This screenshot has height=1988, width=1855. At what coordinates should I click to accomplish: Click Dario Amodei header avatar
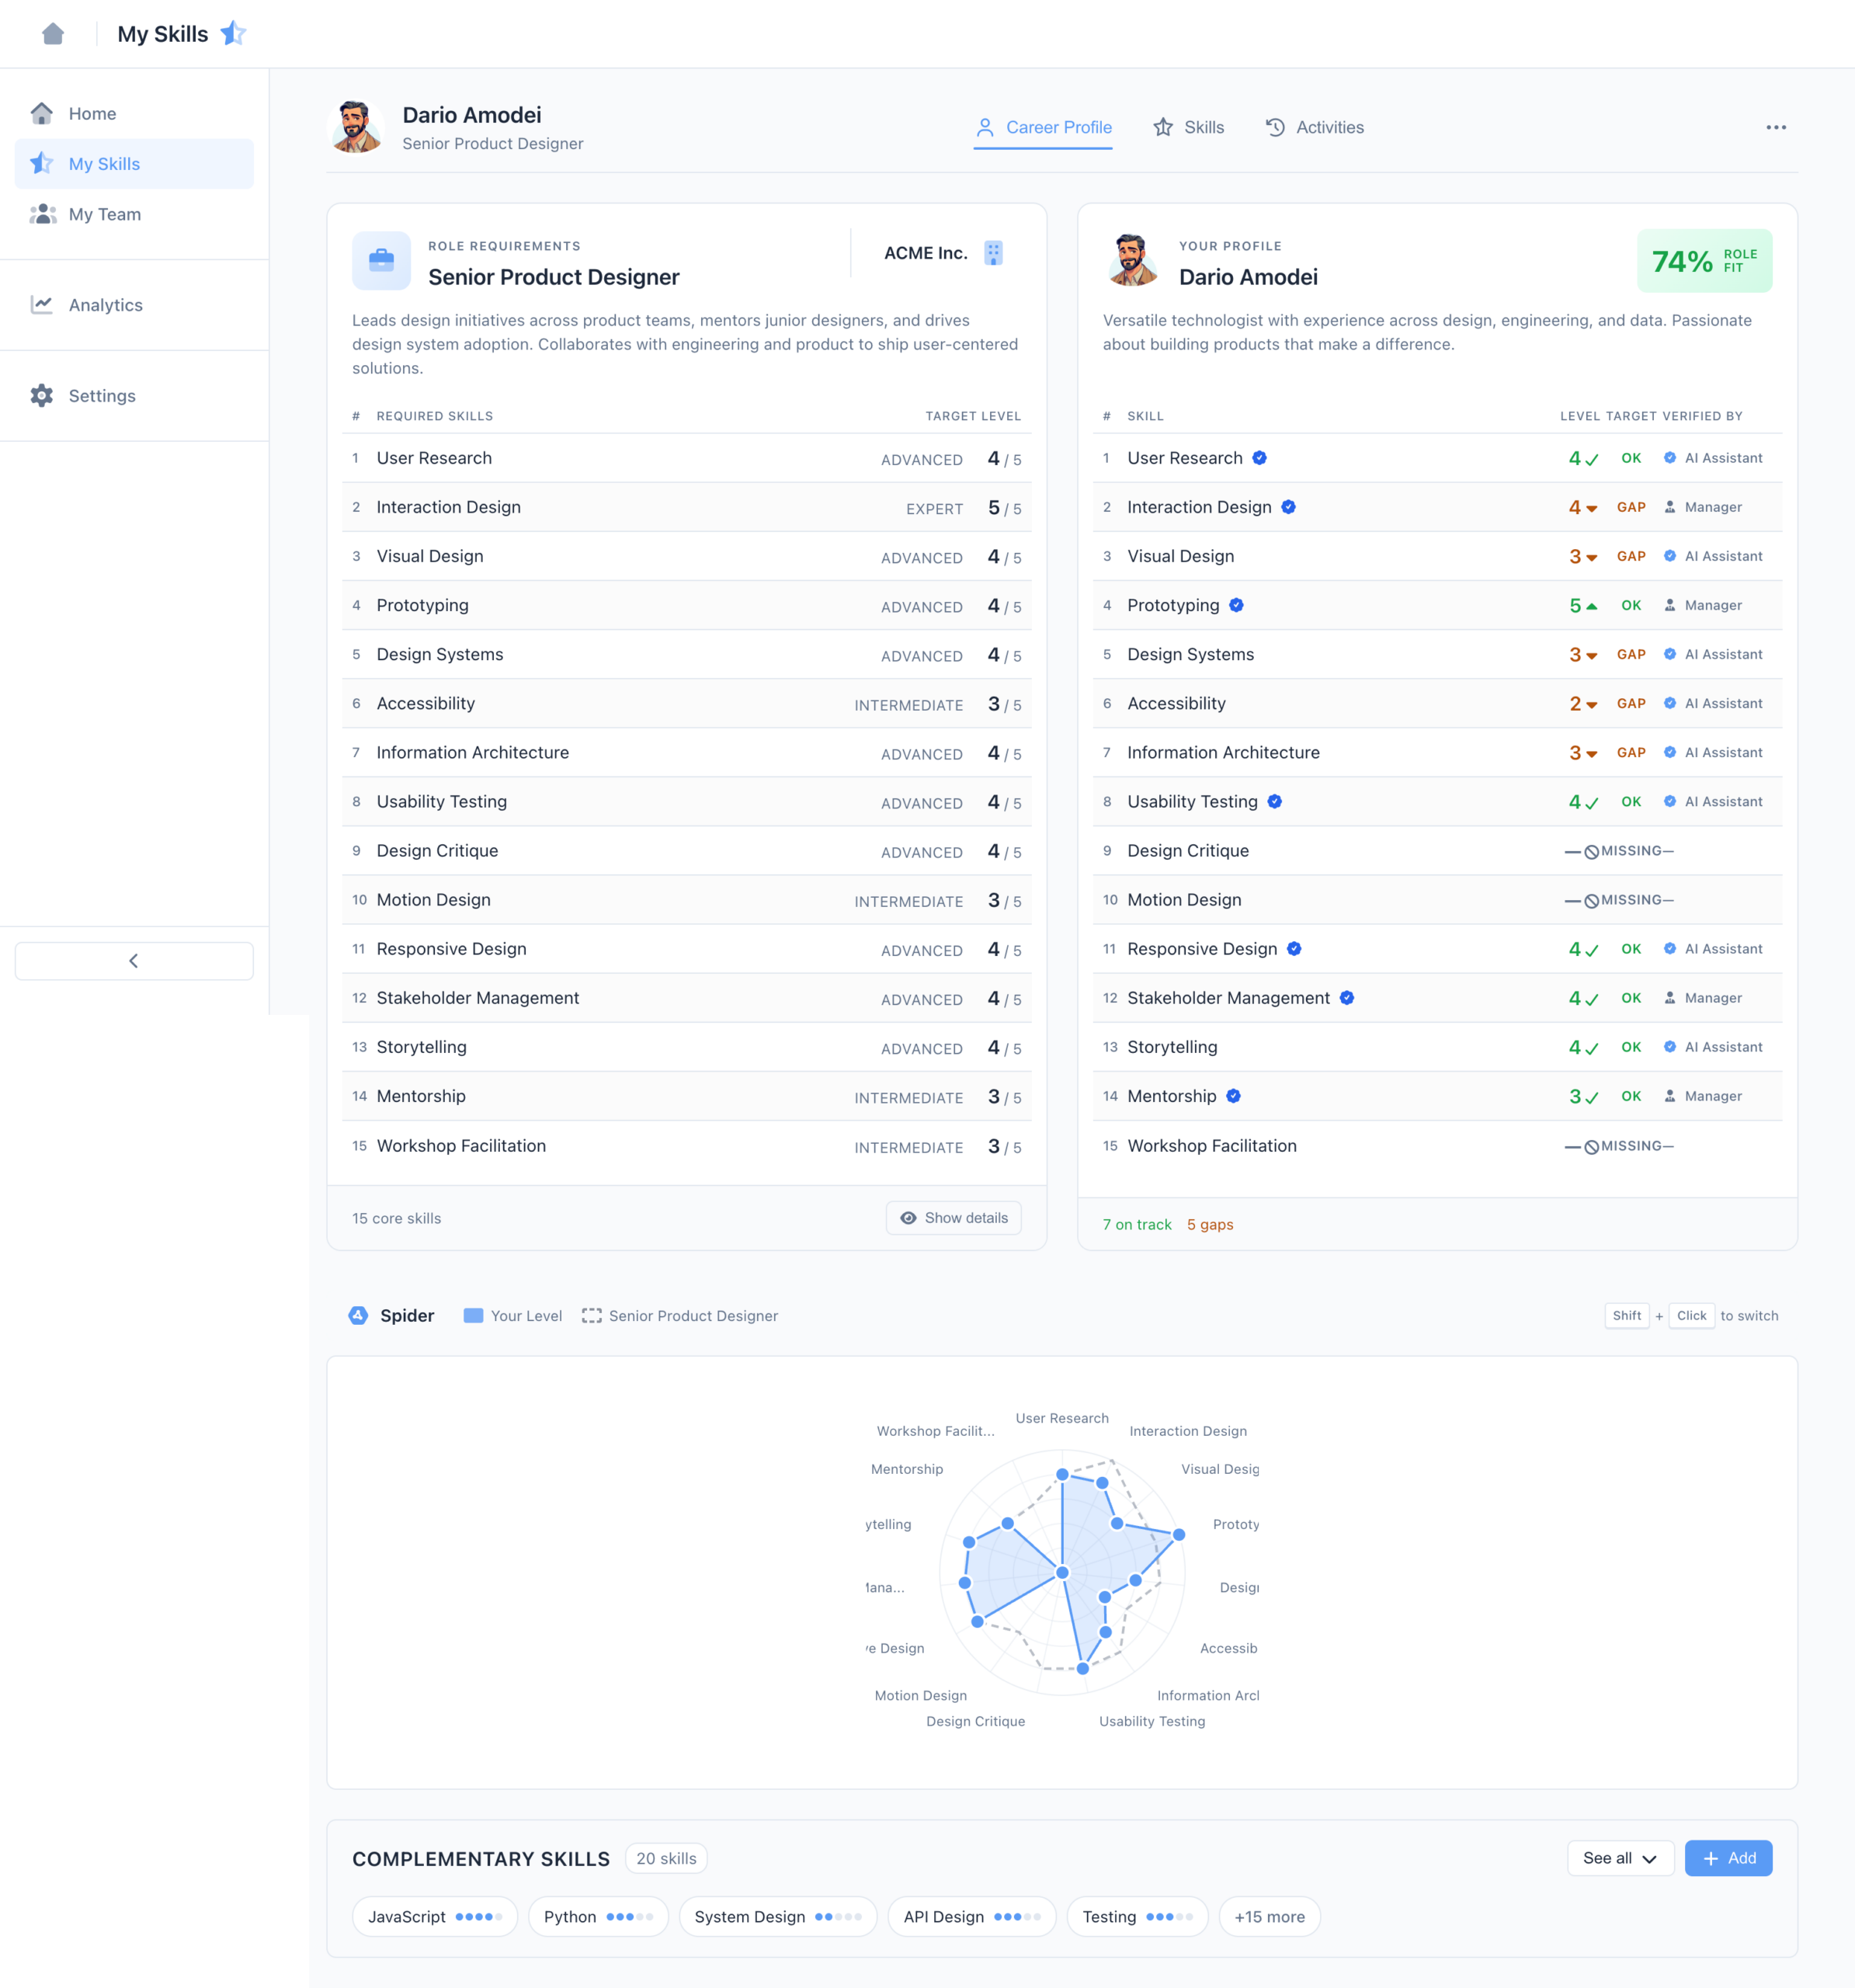(x=356, y=127)
